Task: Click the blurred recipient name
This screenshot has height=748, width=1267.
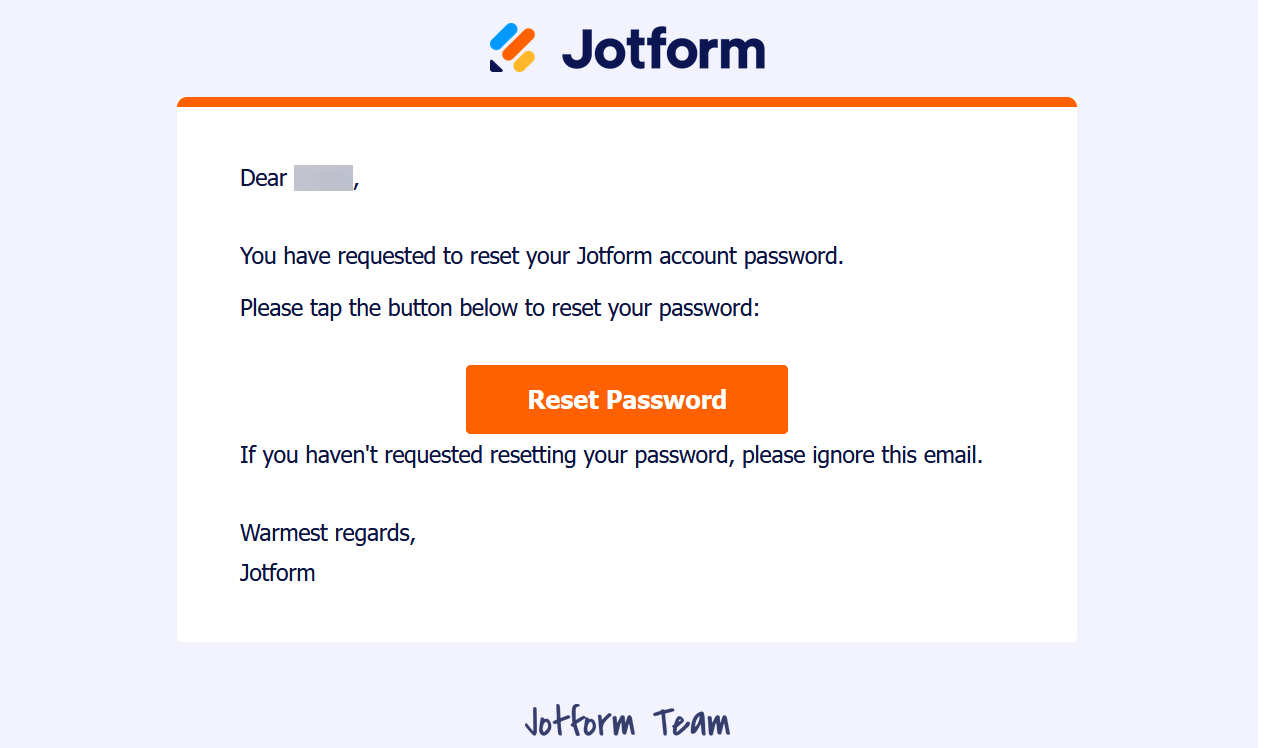Action: pos(323,178)
